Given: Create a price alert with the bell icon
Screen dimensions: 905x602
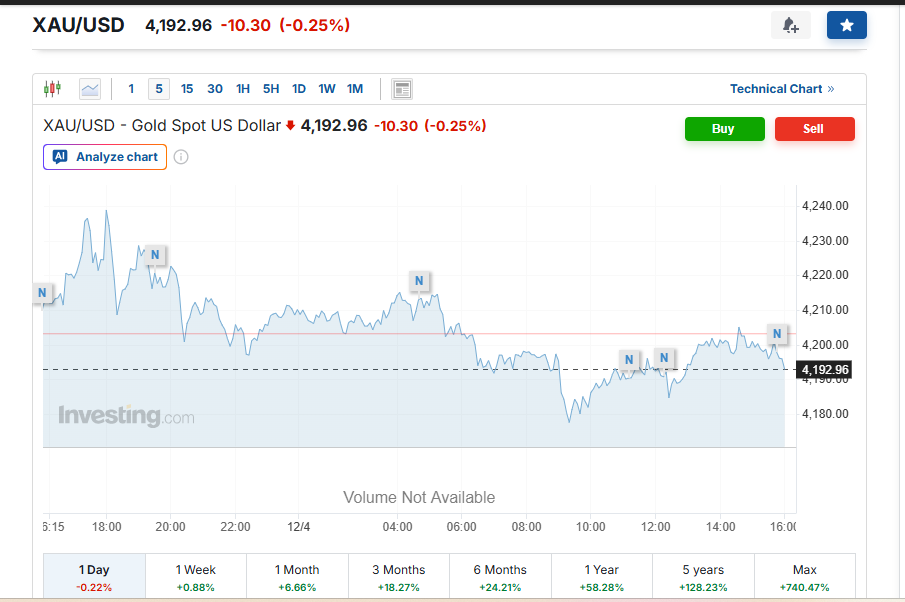Looking at the screenshot, I should [790, 26].
